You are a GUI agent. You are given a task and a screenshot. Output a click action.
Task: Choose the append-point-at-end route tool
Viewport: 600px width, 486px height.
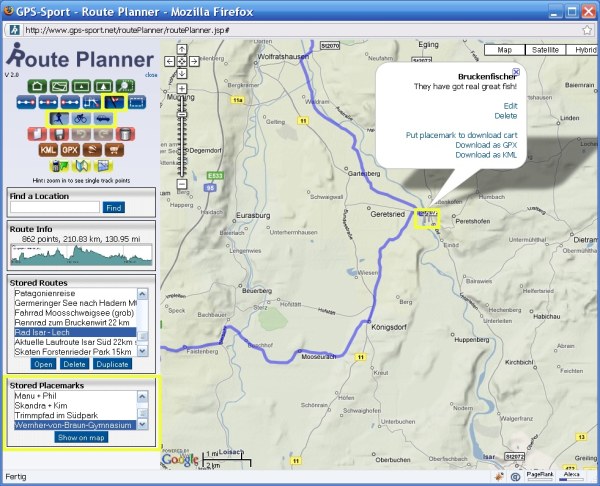coord(26,103)
